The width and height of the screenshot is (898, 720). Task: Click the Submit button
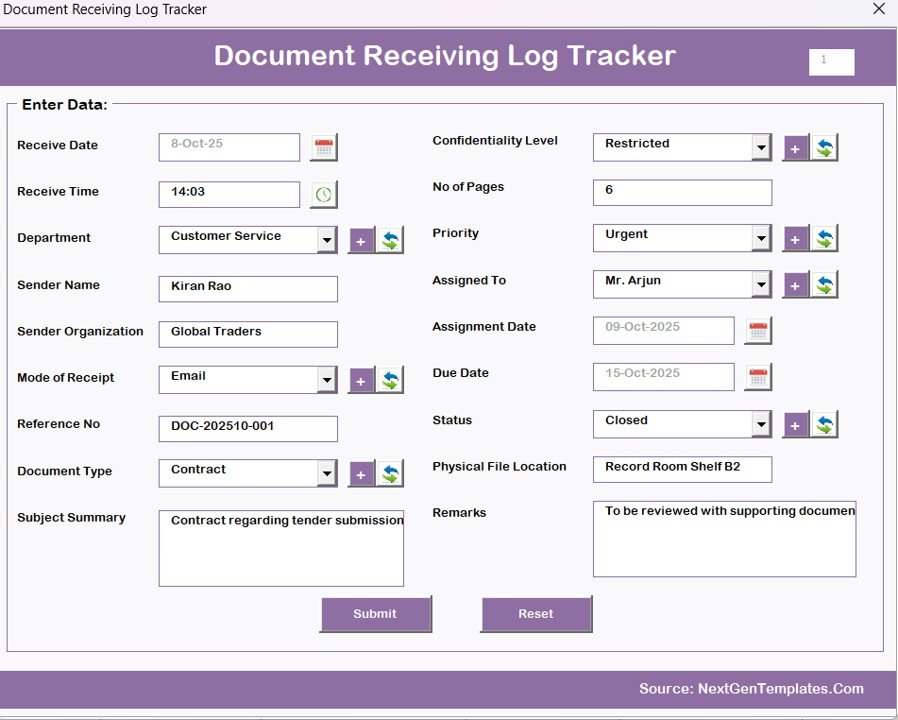click(376, 614)
